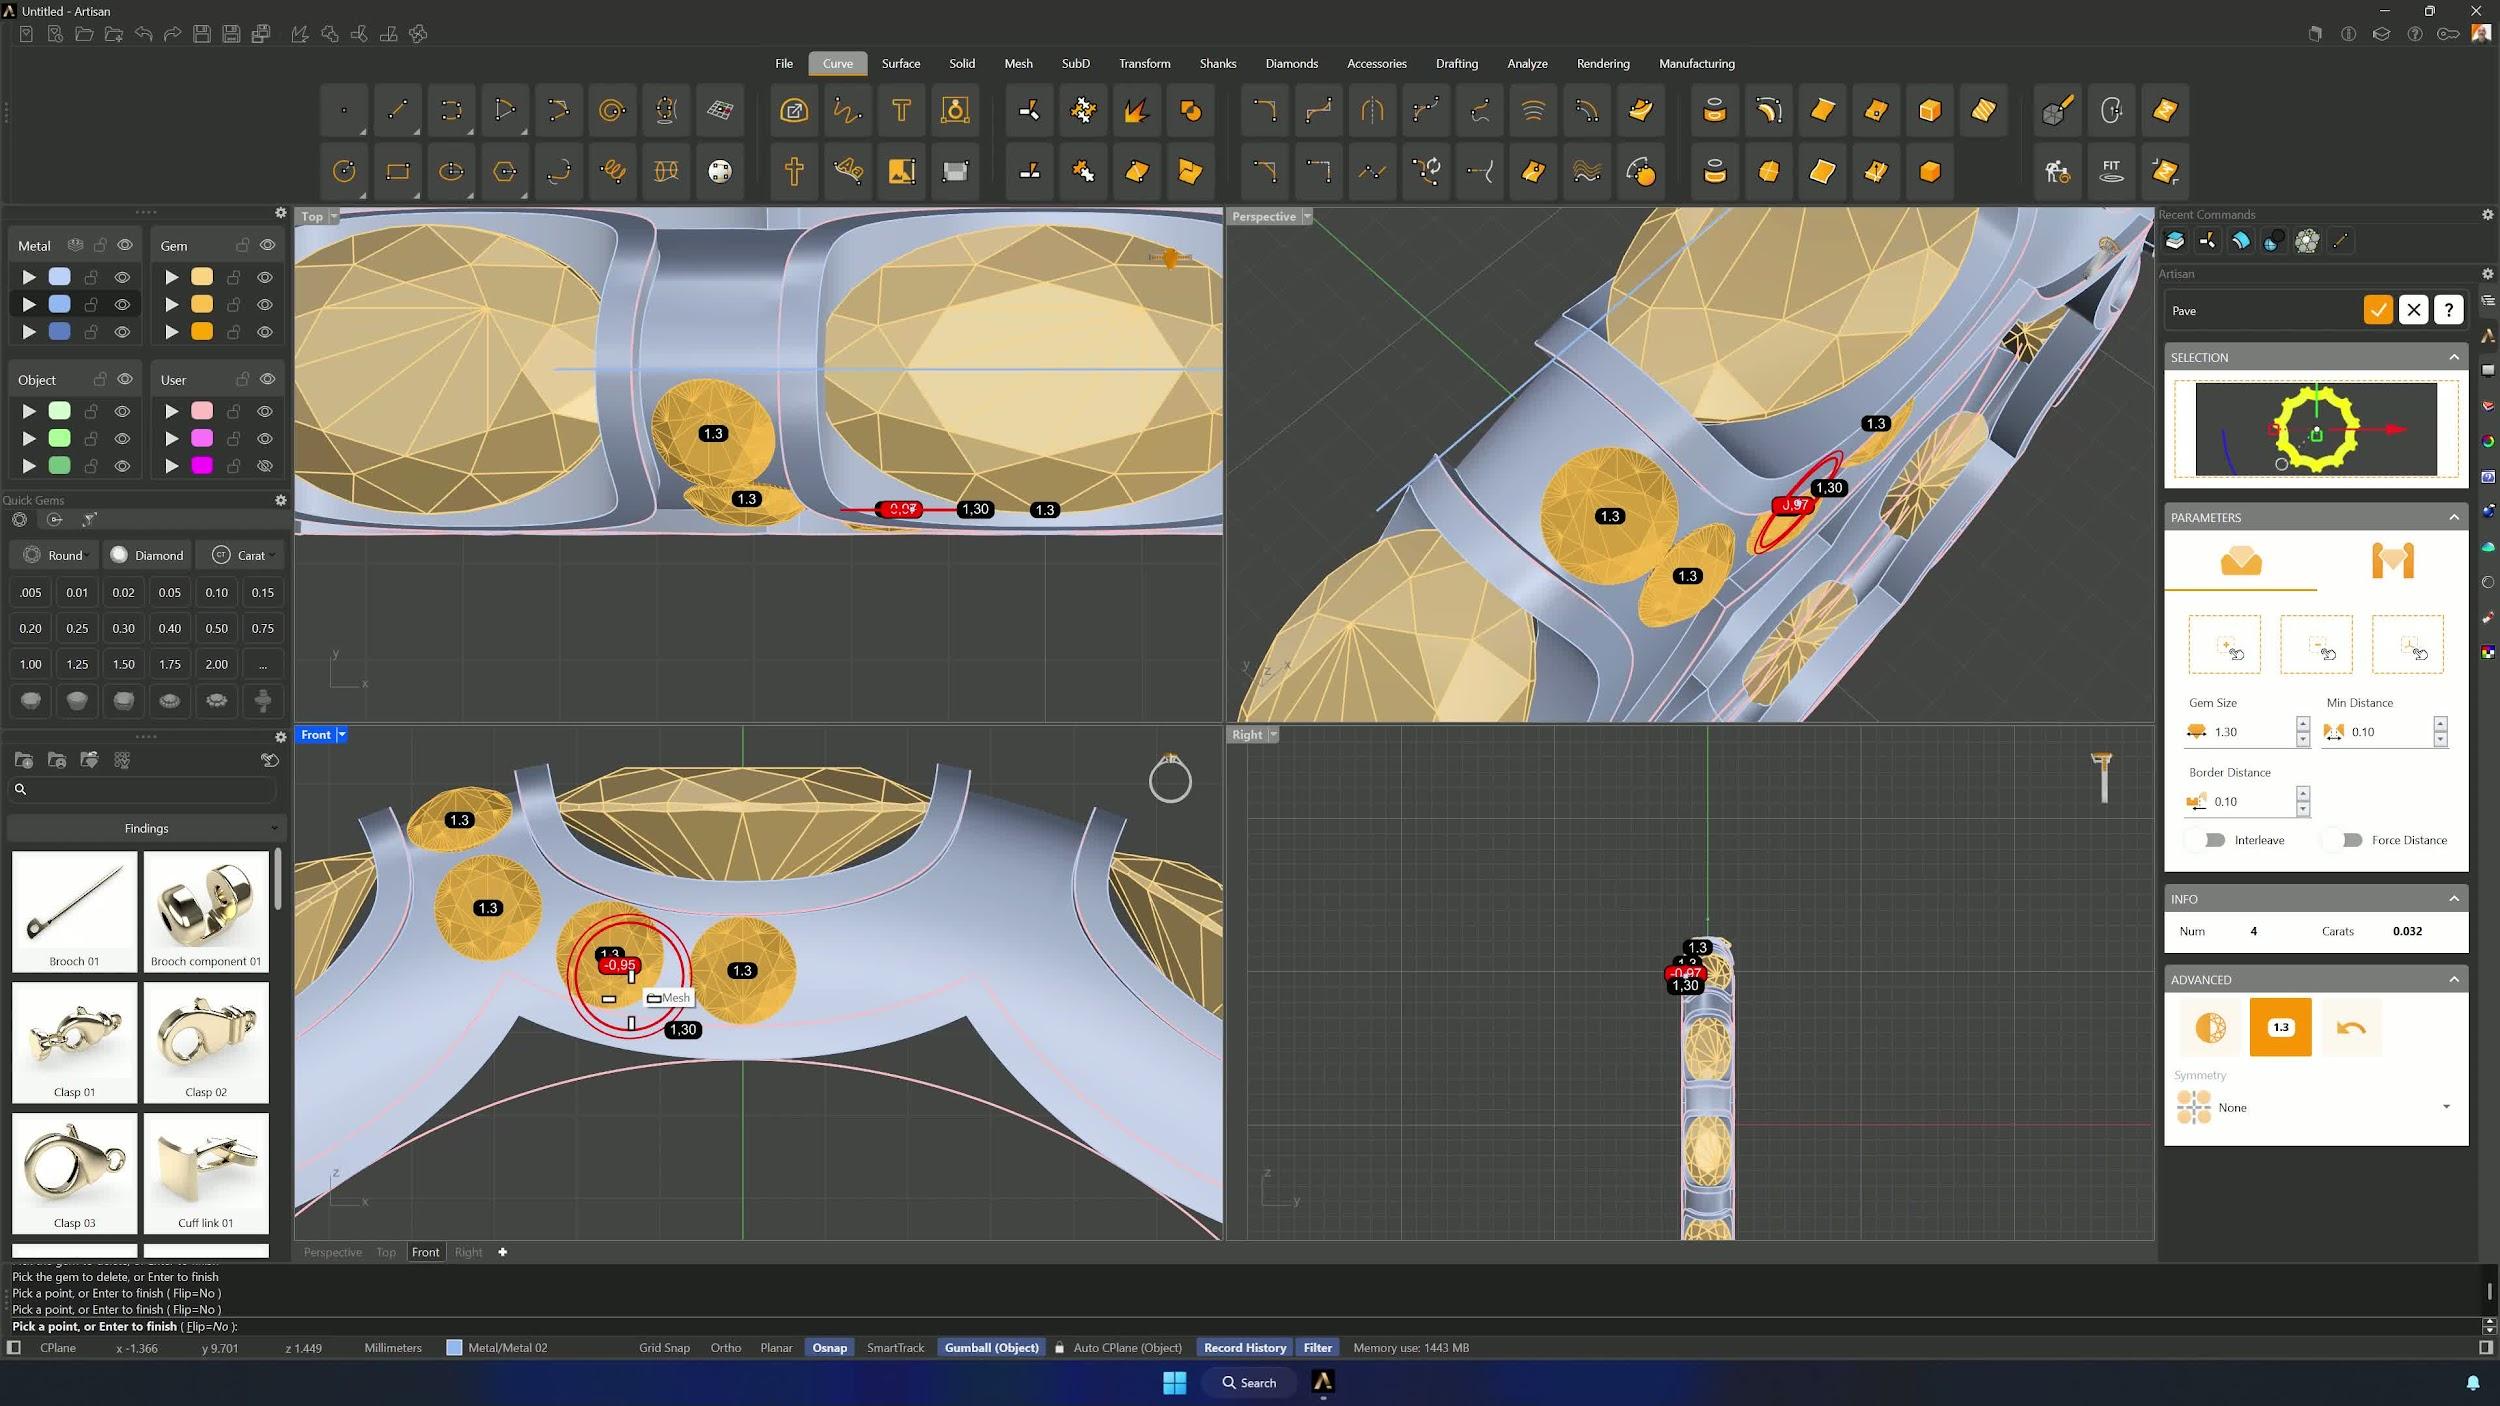Image resolution: width=2500 pixels, height=1406 pixels.
Task: Toggle visibility of the Object layer group
Action: click(x=125, y=380)
